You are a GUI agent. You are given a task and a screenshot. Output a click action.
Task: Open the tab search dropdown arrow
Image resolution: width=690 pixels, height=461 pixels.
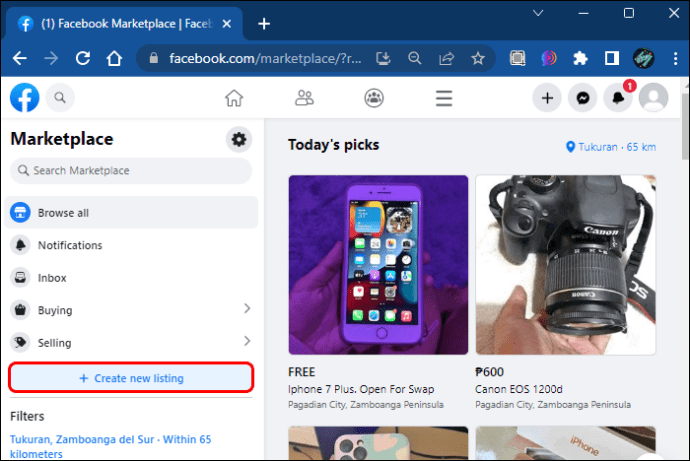pos(538,13)
